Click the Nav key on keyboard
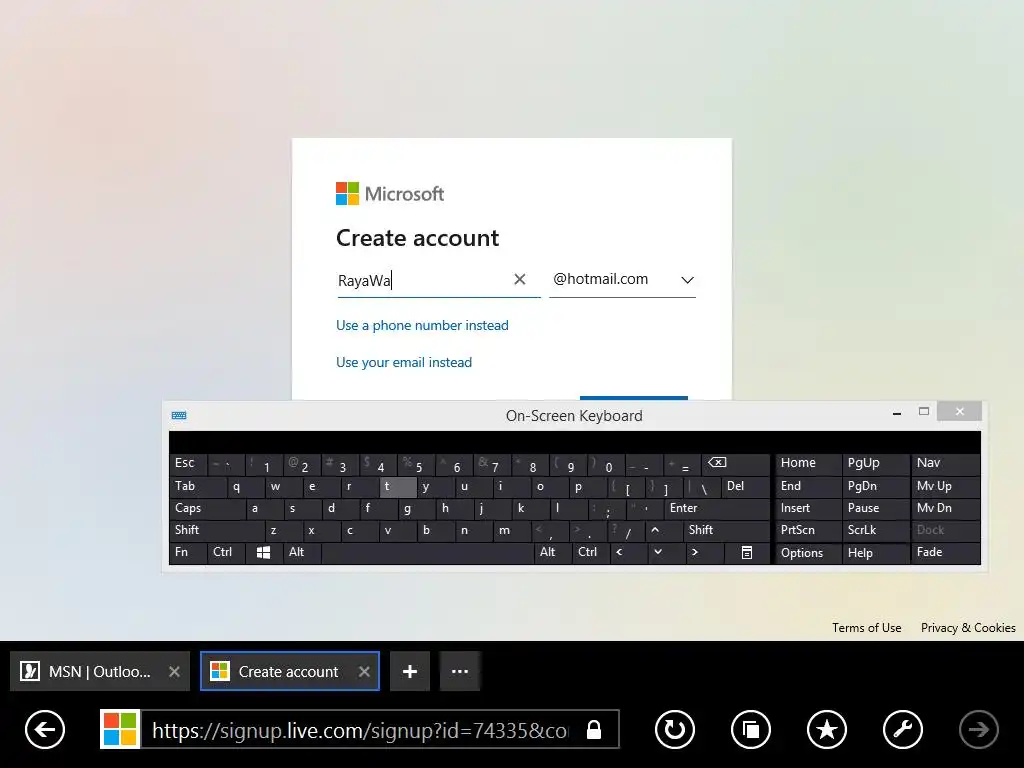1024x768 pixels. point(945,463)
